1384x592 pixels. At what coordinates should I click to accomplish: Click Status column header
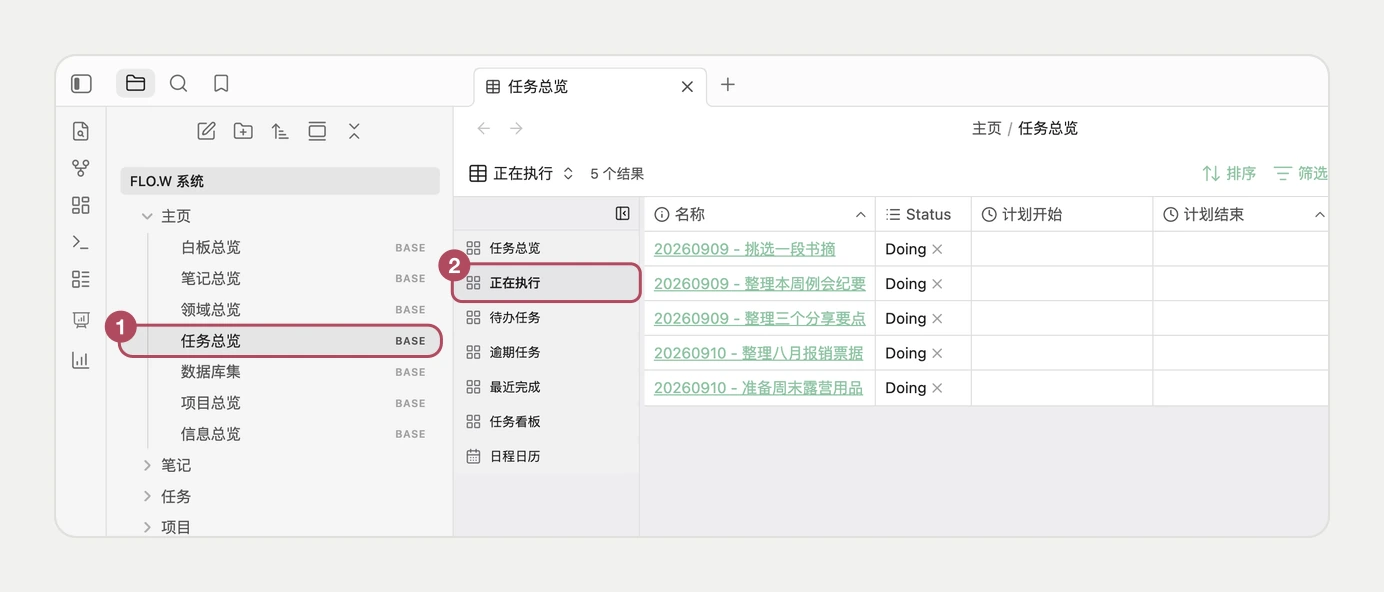(x=923, y=214)
